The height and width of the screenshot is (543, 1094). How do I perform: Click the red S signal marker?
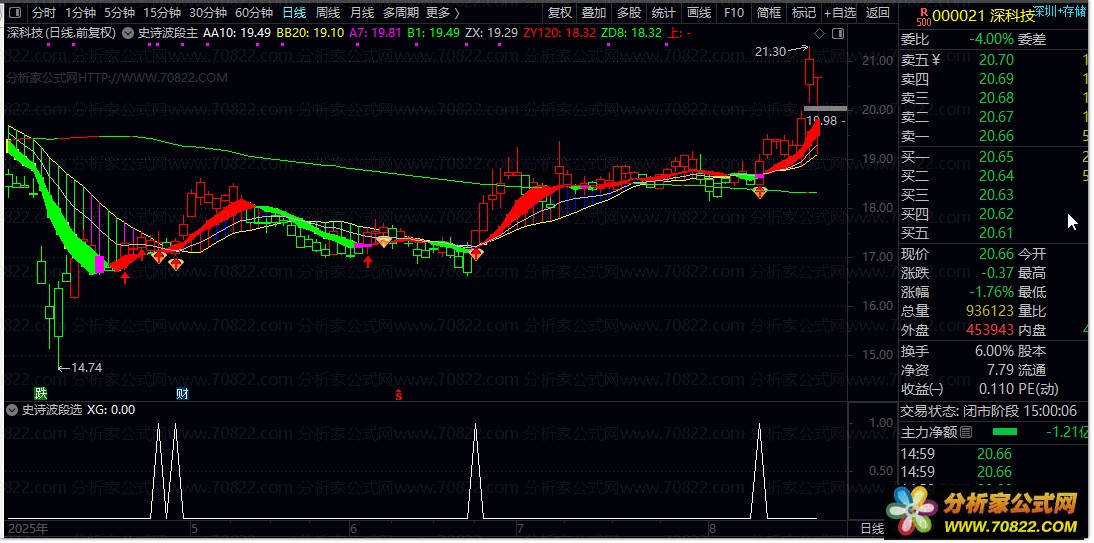point(399,395)
